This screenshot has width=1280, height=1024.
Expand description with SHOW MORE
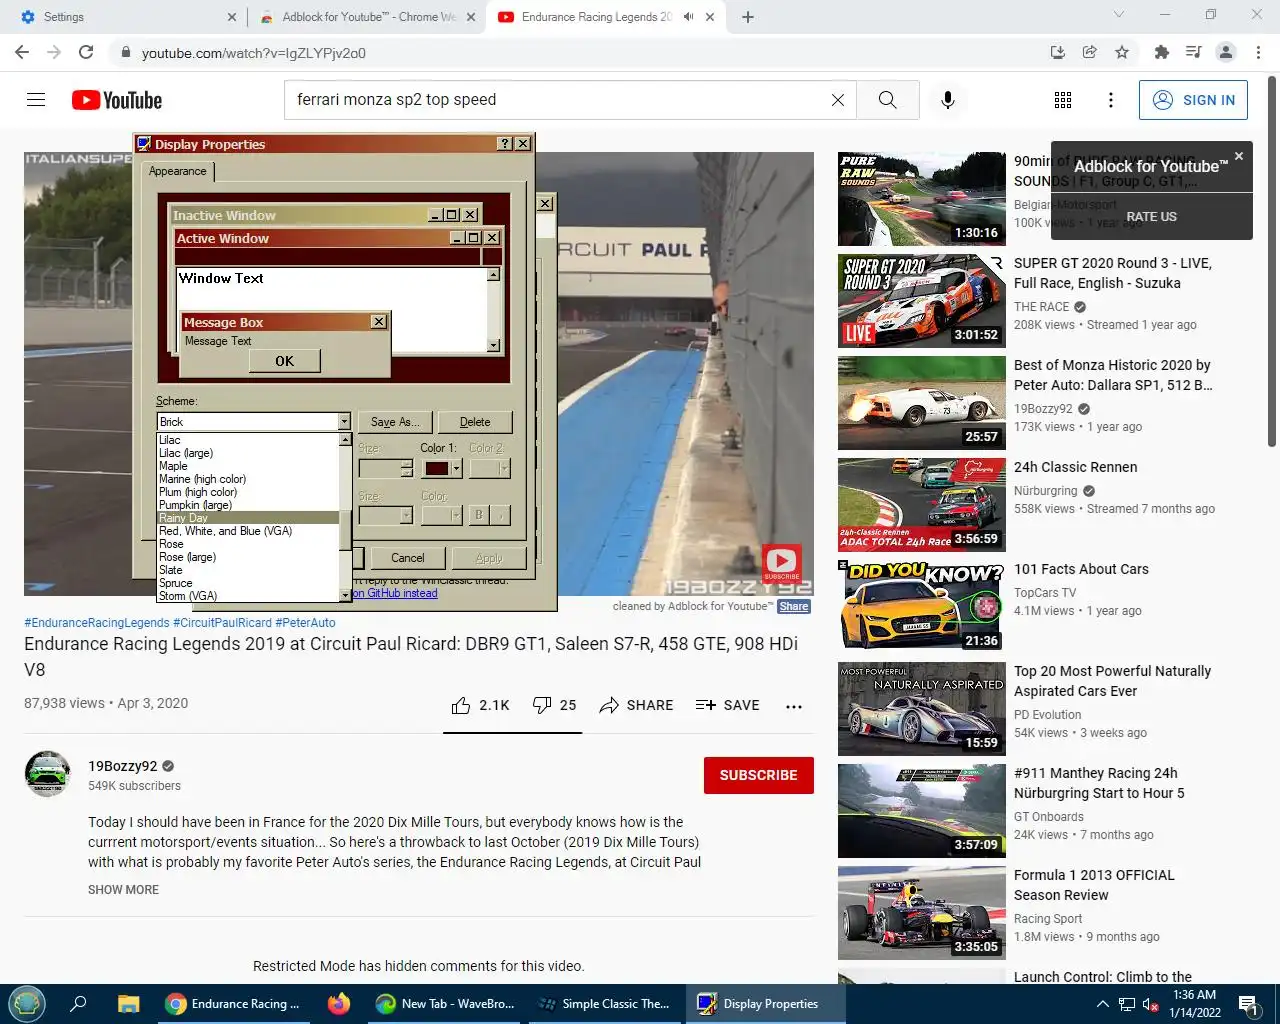123,890
